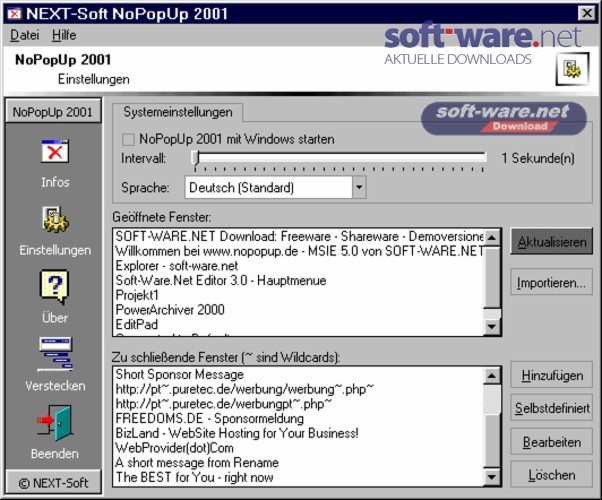The height and width of the screenshot is (500, 602).
Task: Select the puretec.de/werbung/werbung~.php~ entry
Action: click(x=299, y=389)
